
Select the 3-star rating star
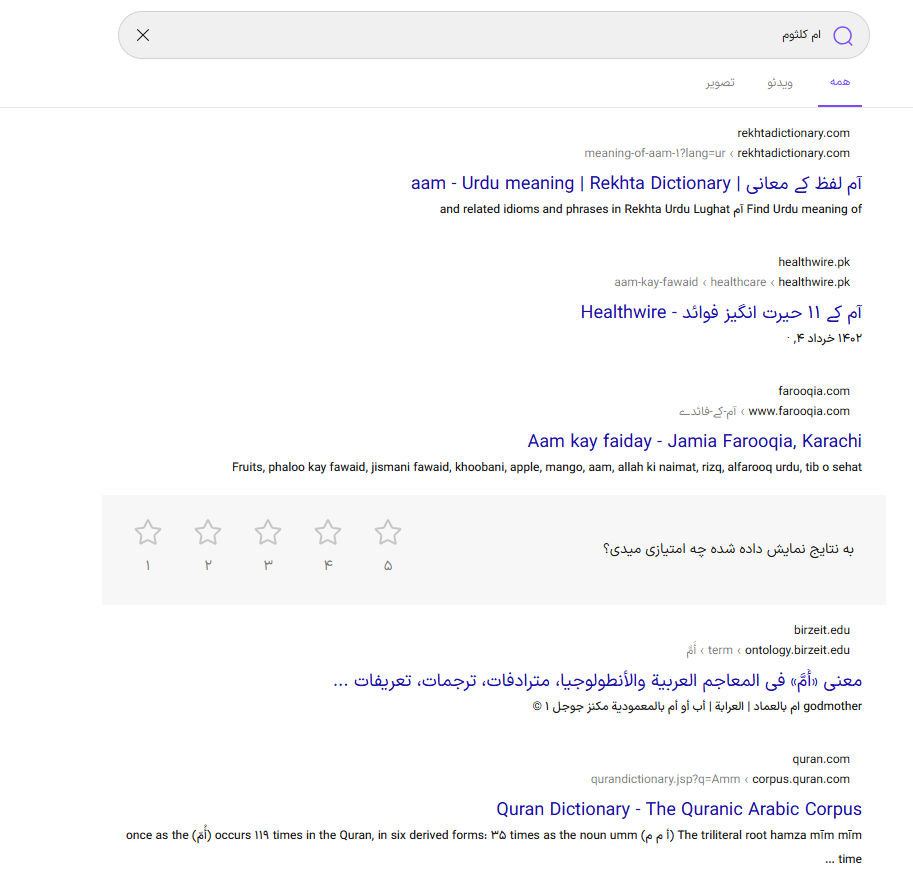[267, 532]
